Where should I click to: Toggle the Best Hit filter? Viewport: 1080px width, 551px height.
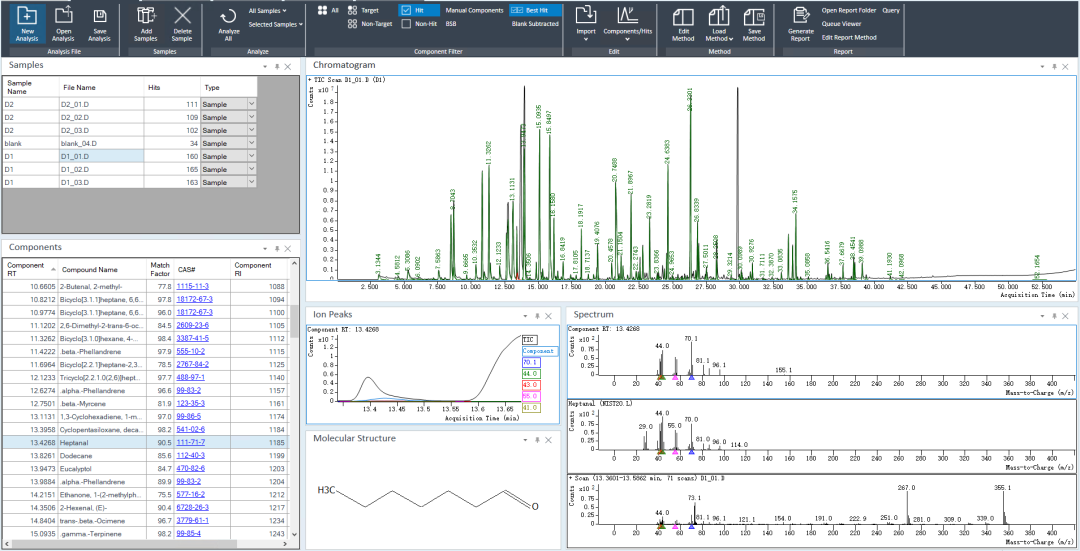tap(535, 10)
